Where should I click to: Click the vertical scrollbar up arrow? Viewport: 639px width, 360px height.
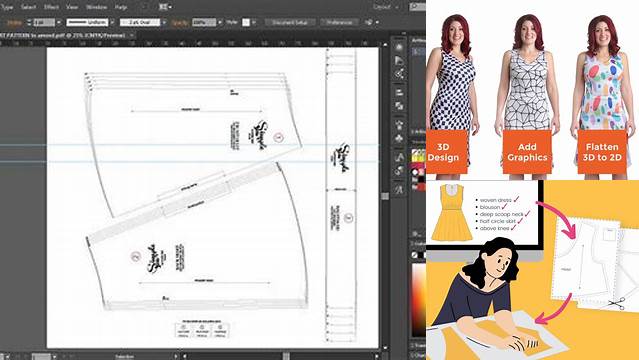coord(385,44)
